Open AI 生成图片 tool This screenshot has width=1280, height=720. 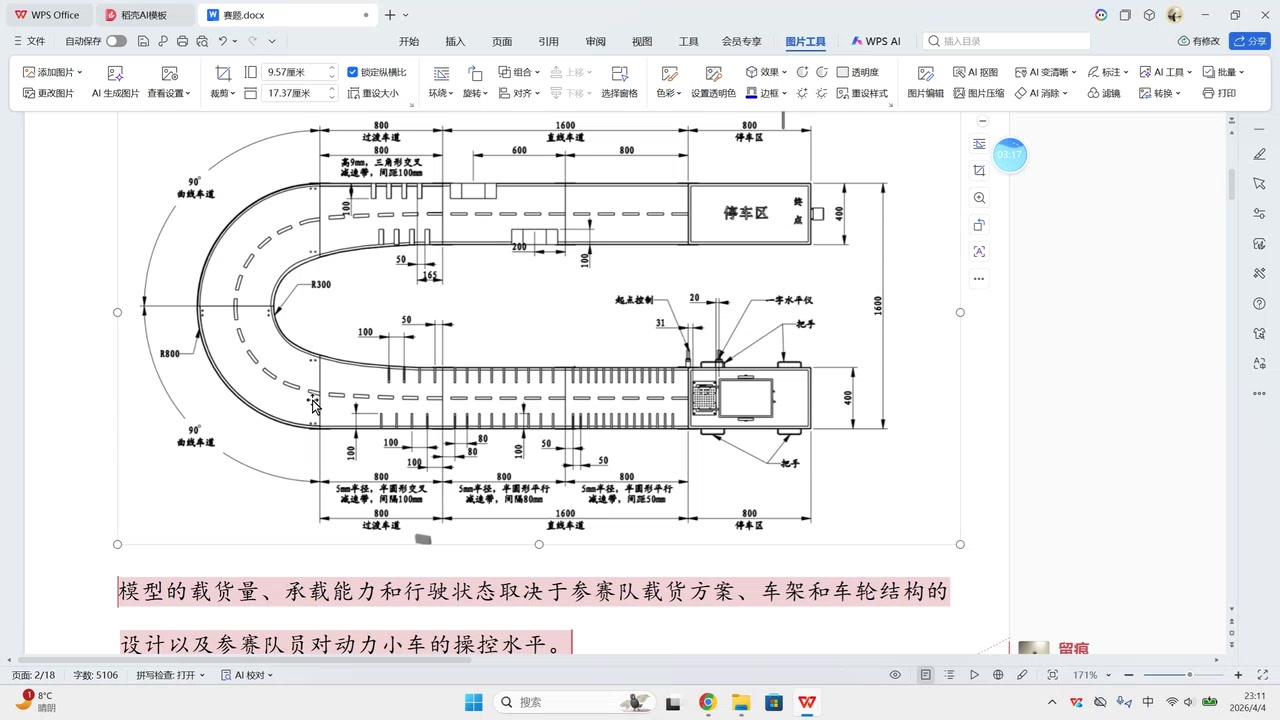click(x=115, y=82)
